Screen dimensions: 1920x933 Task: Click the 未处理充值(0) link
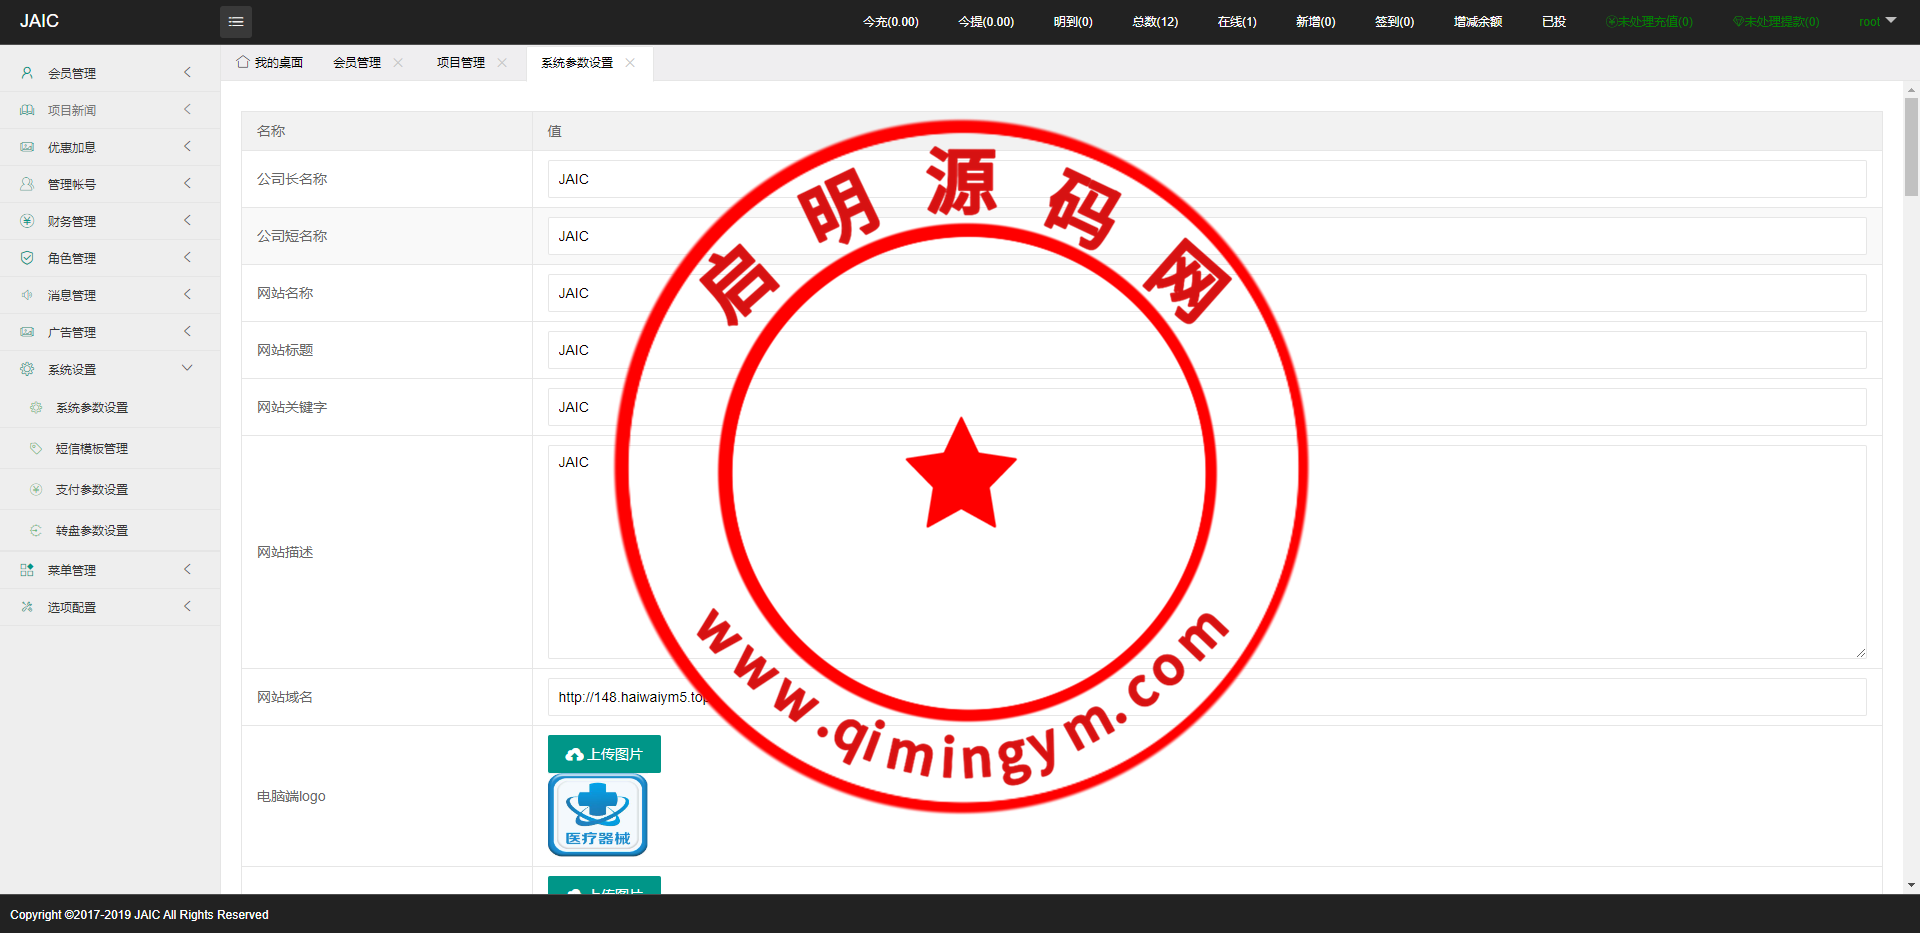point(1649,22)
